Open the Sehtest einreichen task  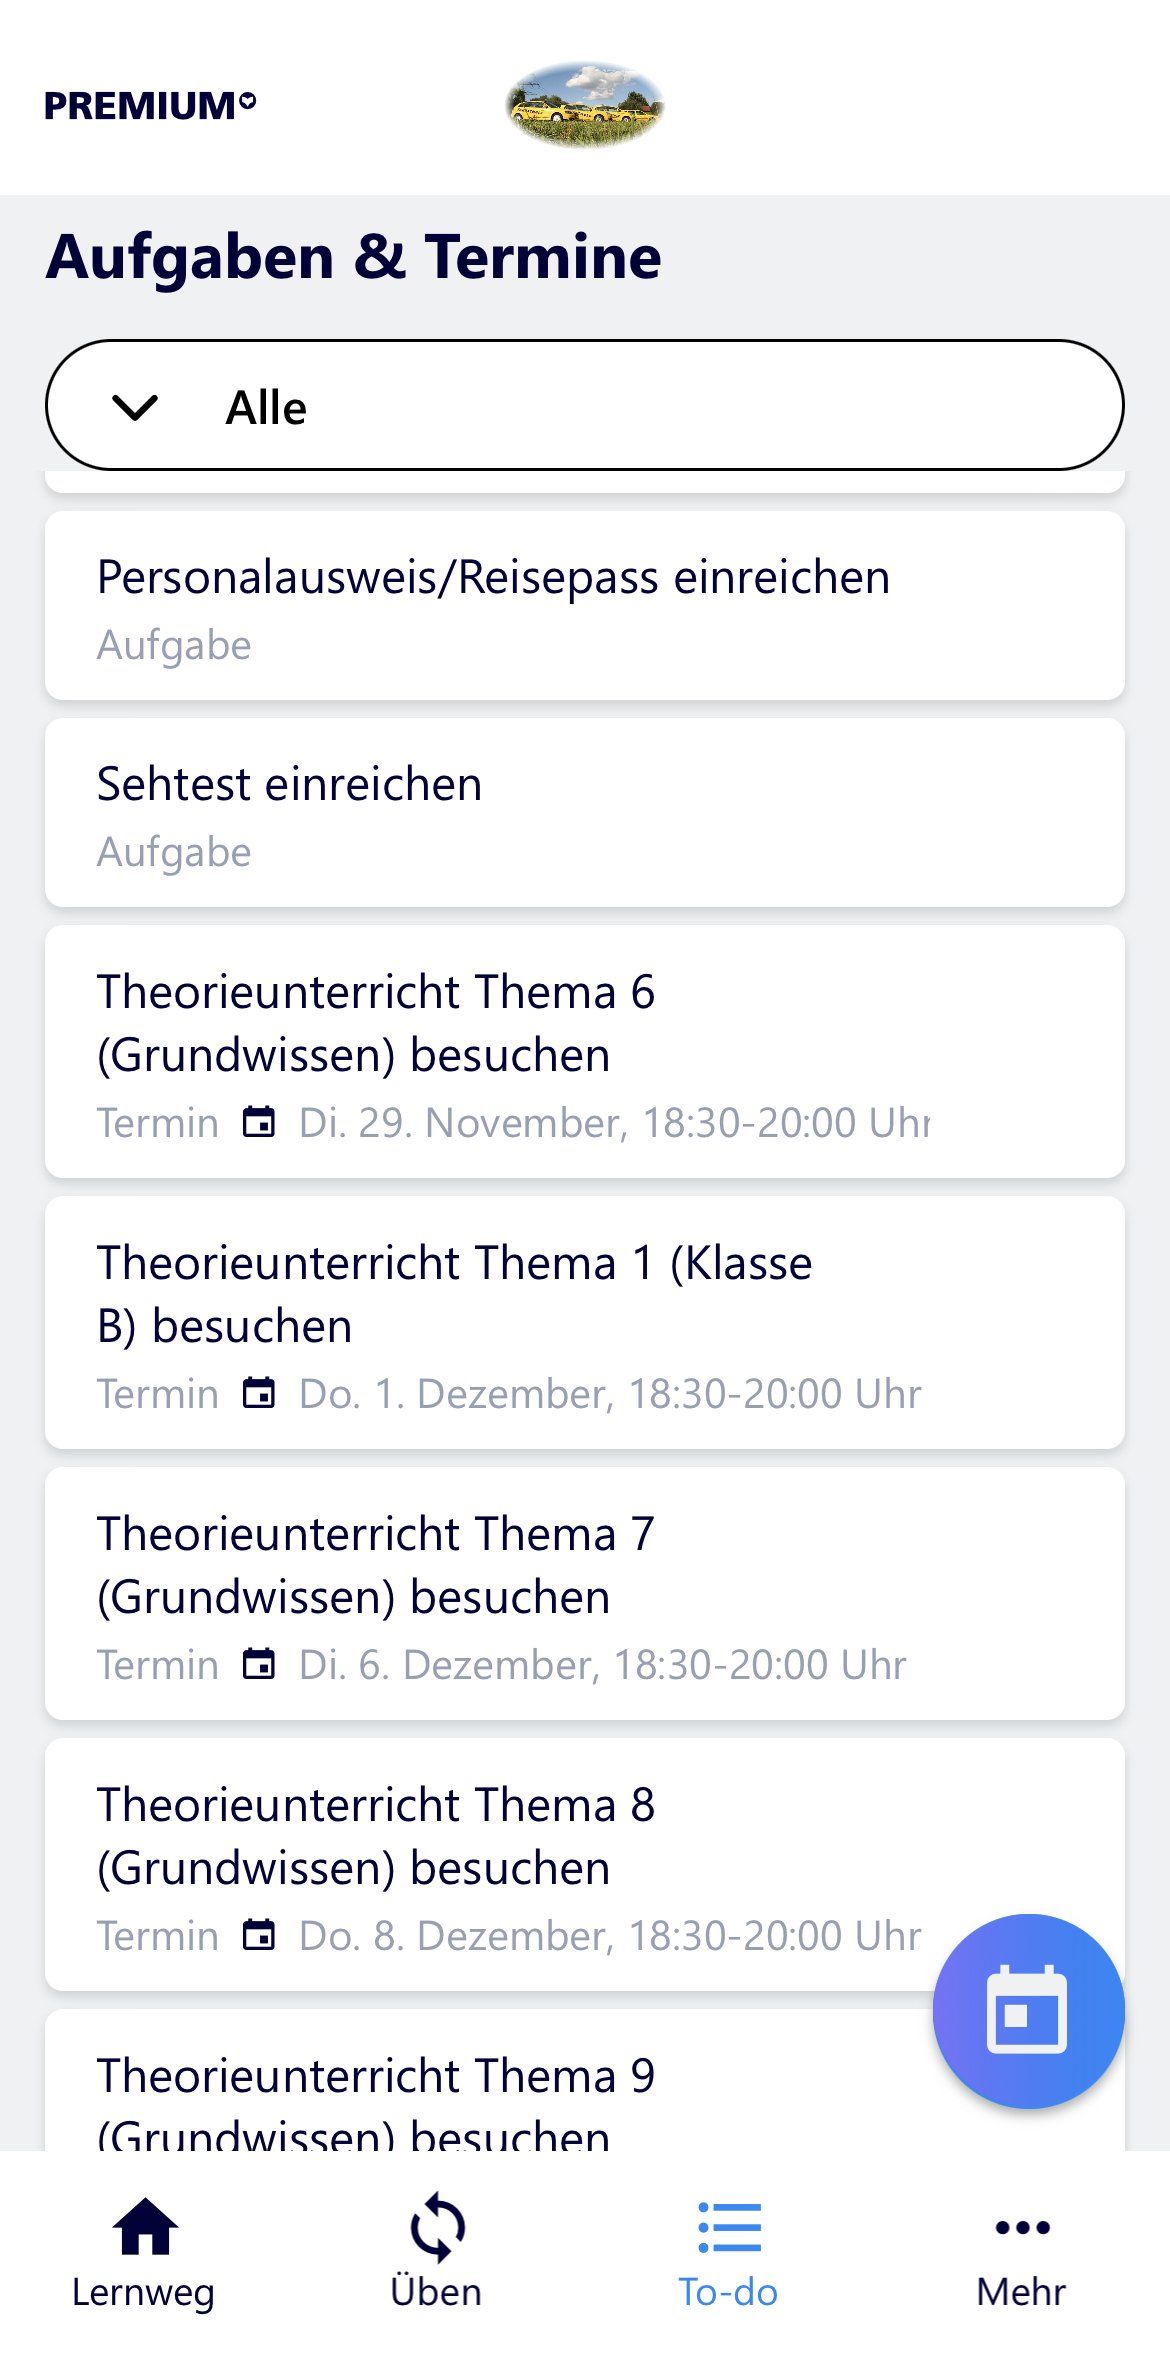tap(585, 813)
